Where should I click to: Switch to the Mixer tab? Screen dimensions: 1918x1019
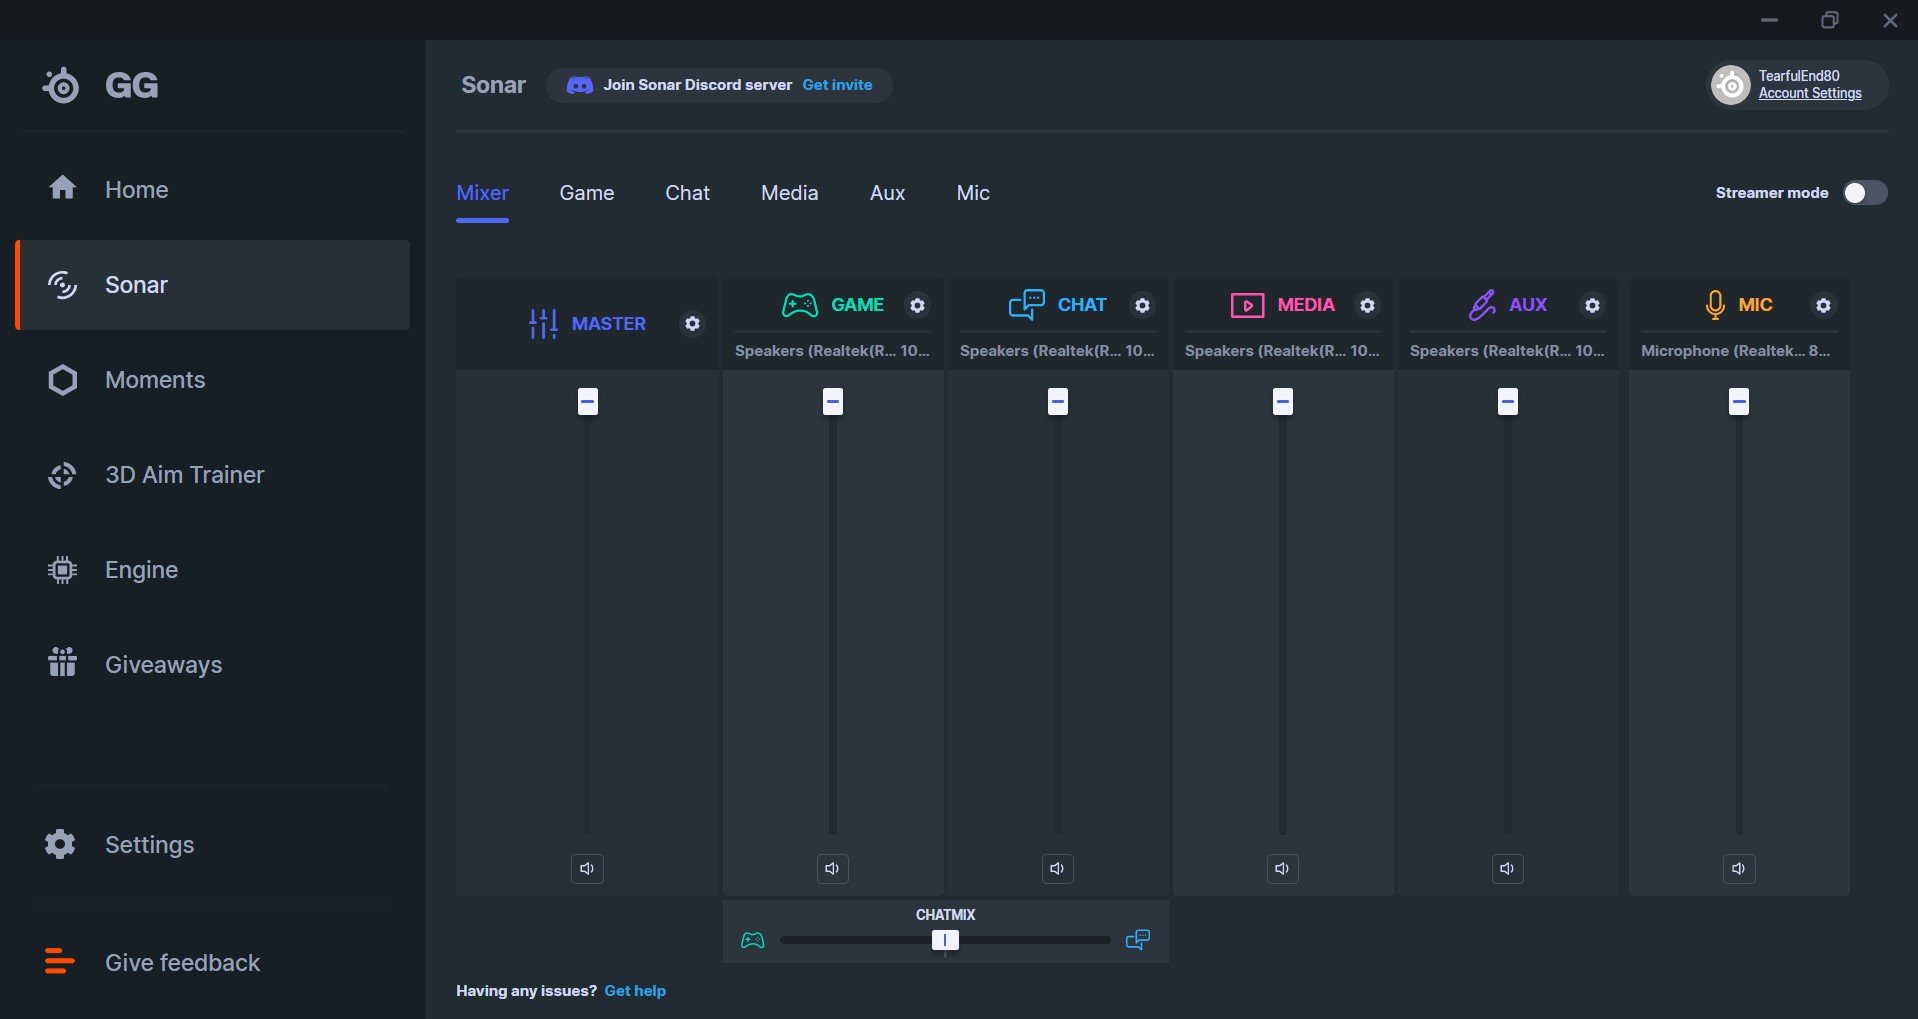482,193
